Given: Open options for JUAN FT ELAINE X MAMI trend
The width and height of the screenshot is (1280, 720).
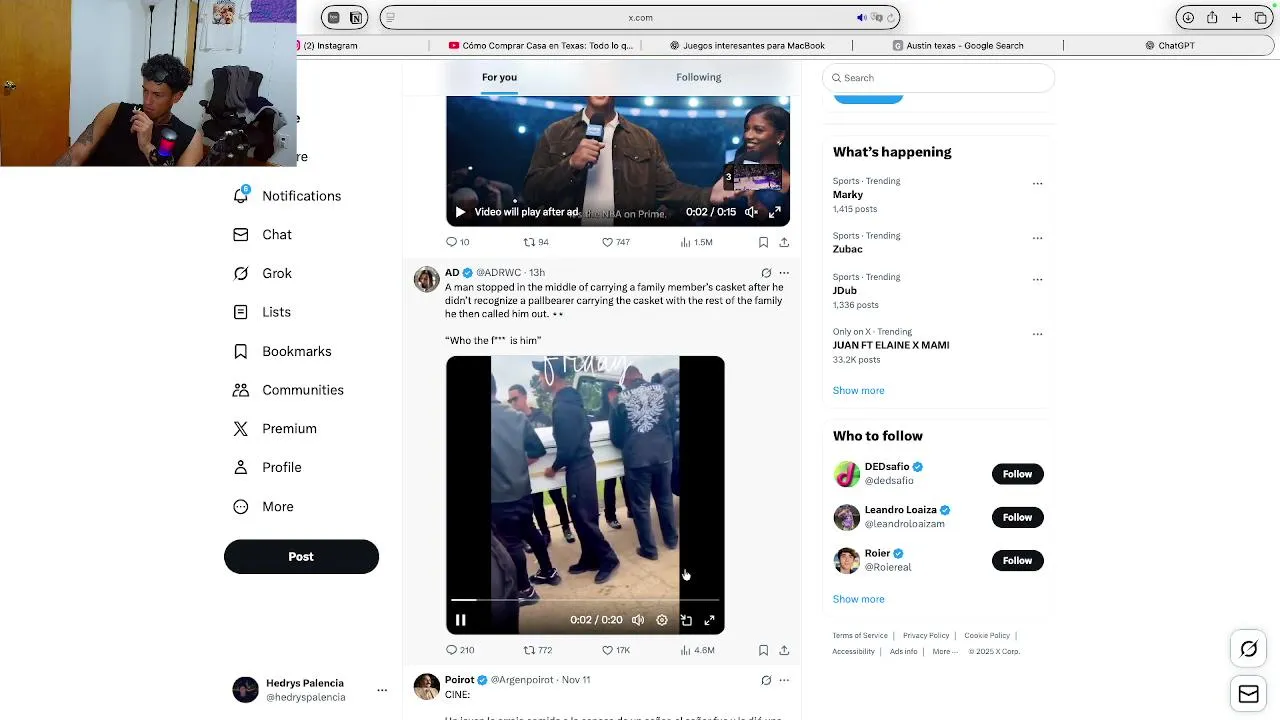Looking at the screenshot, I should click(x=1037, y=334).
